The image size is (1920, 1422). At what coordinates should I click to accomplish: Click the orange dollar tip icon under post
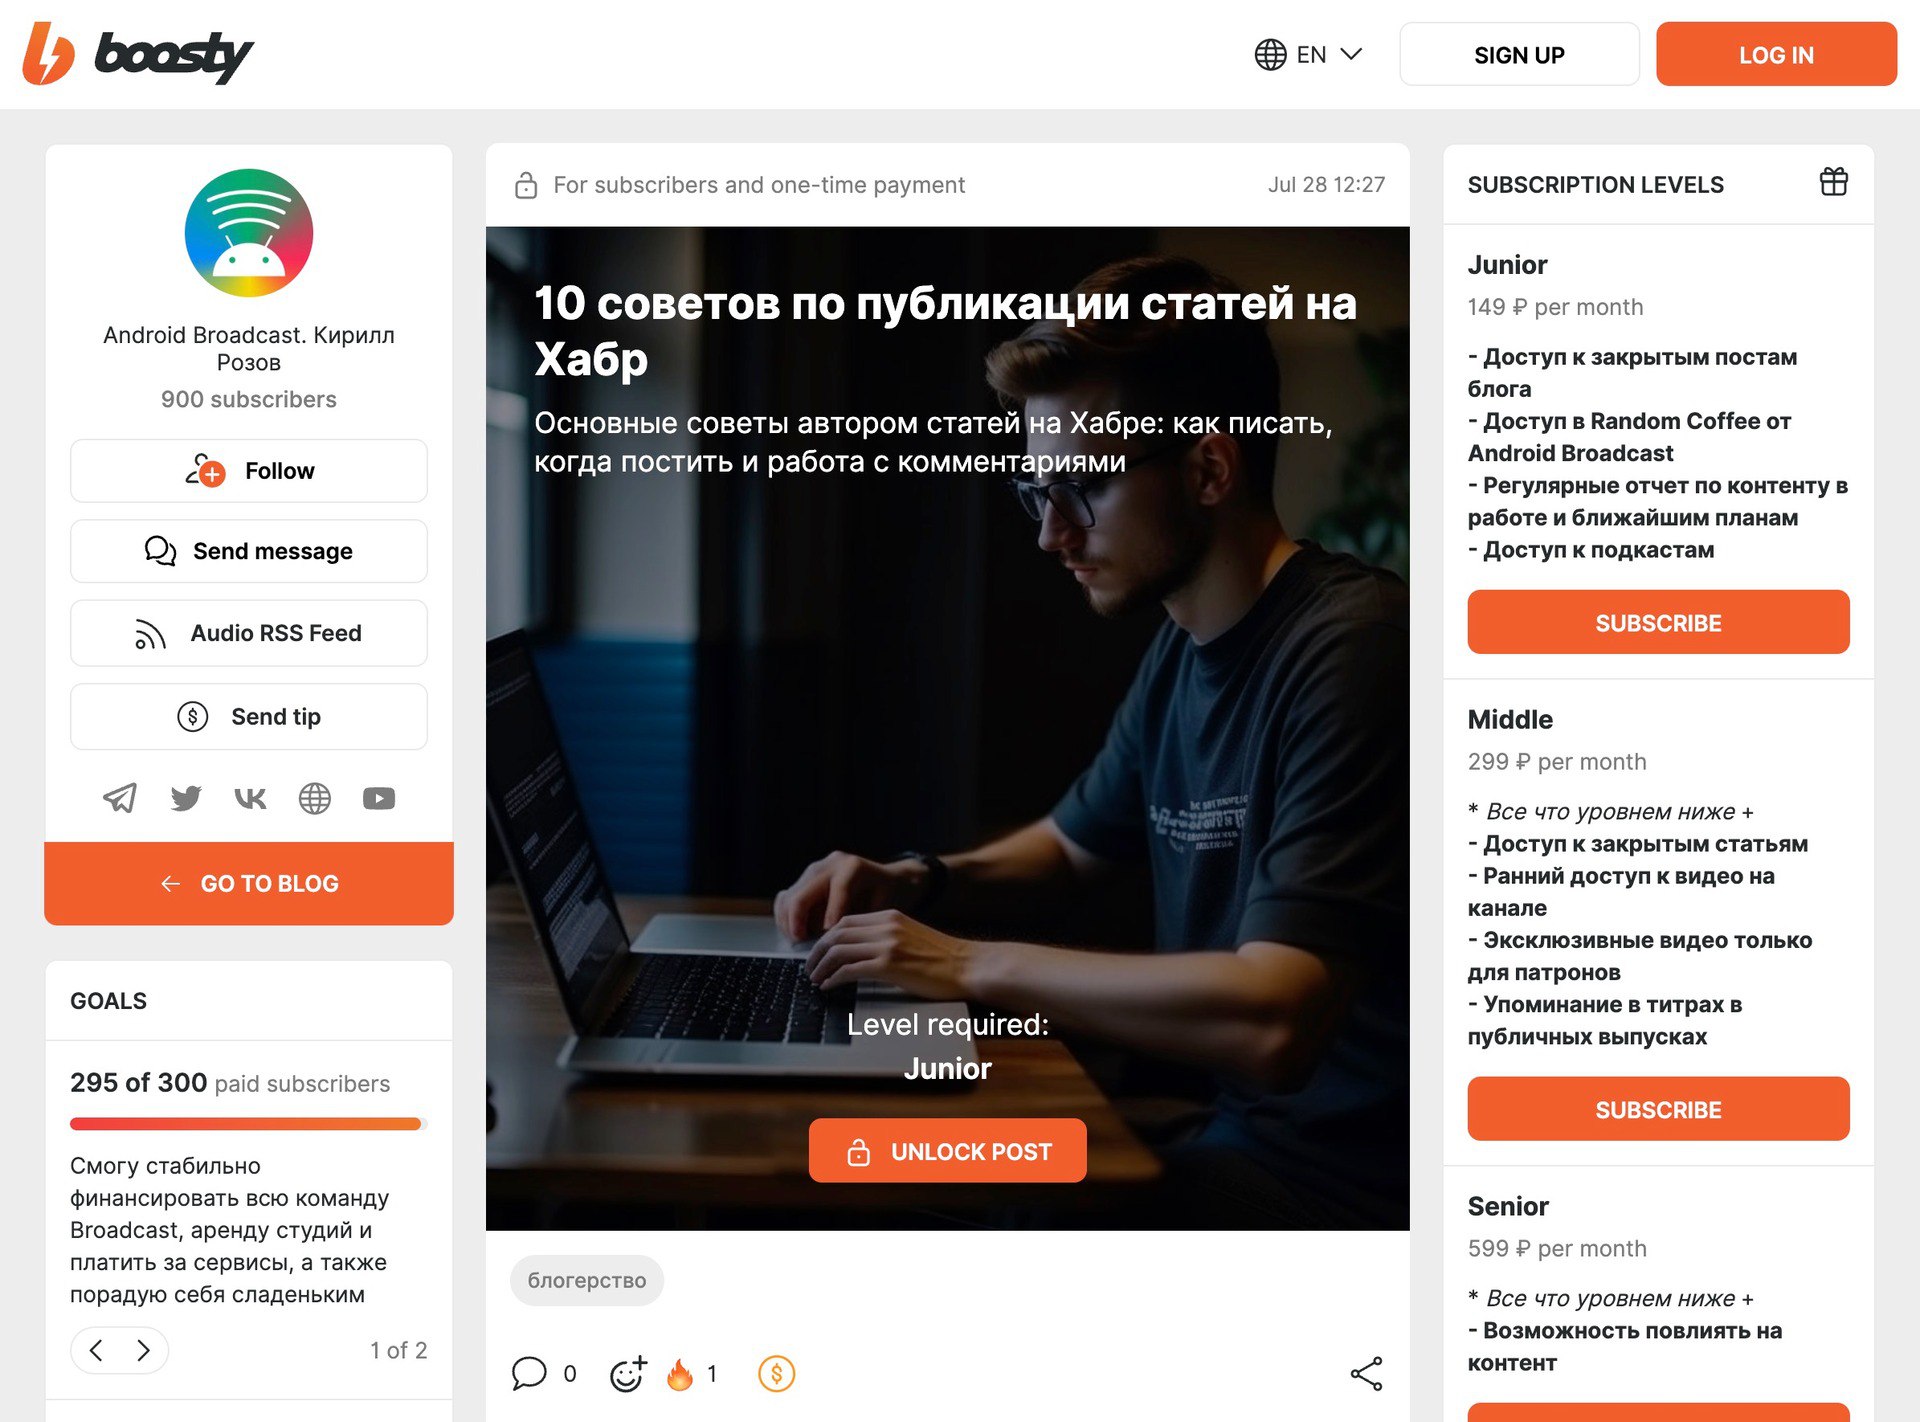(777, 1374)
